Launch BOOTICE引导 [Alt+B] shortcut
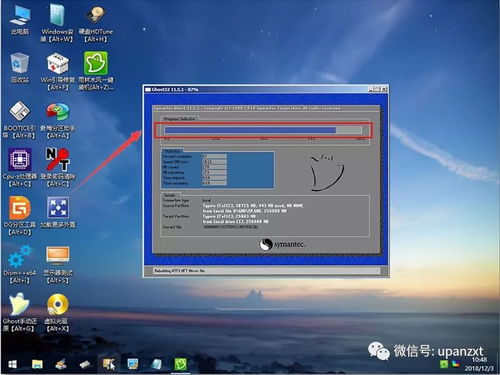Screen dimensions: 500x375 (x=19, y=120)
